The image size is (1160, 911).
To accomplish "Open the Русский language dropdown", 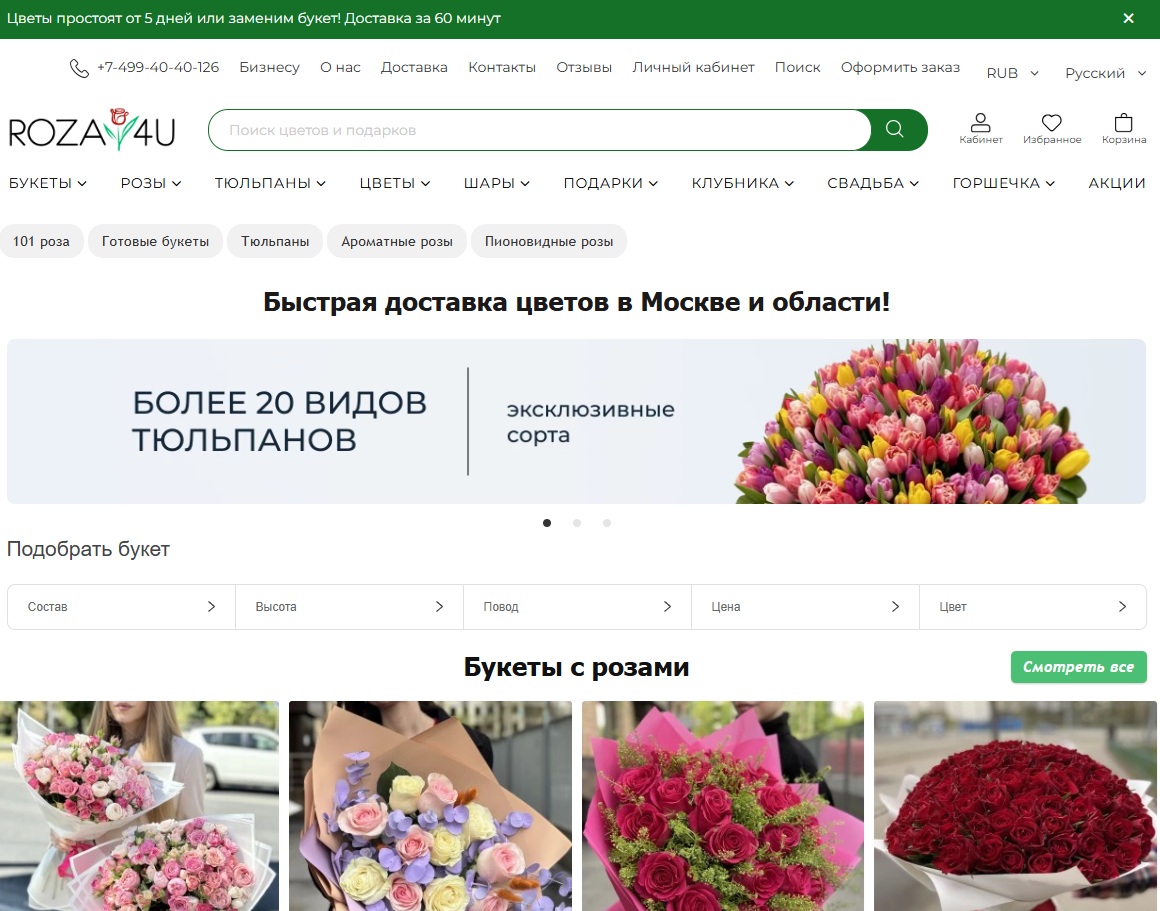I will click(x=1105, y=73).
